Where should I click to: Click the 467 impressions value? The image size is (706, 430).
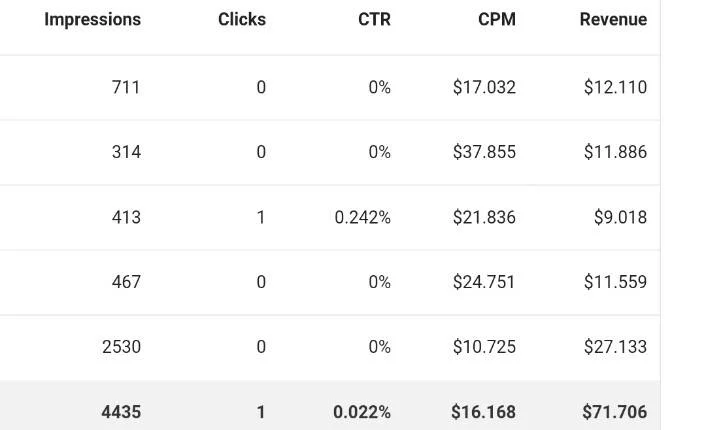126,282
